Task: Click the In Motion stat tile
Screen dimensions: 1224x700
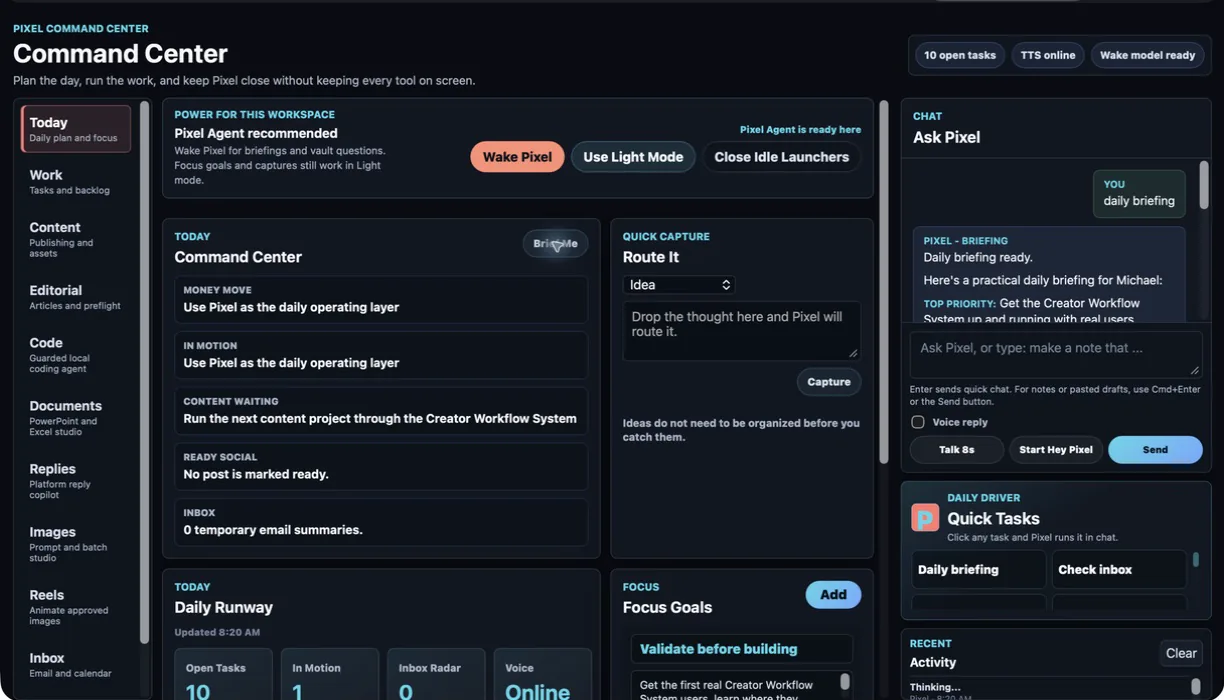Action: click(330, 675)
